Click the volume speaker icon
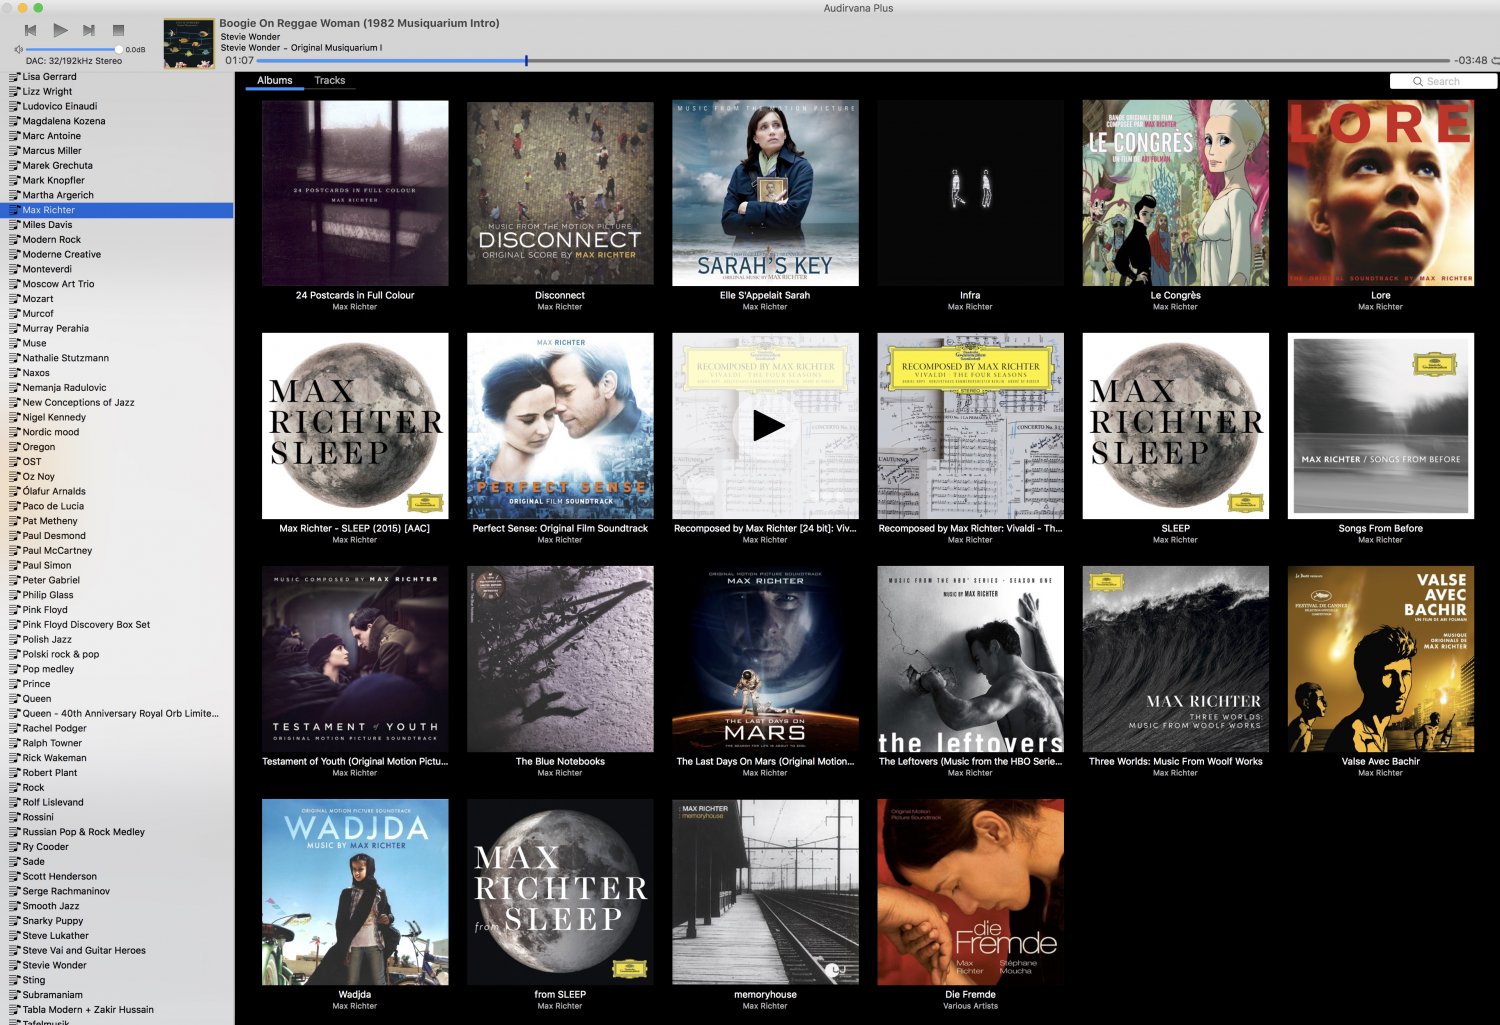The height and width of the screenshot is (1025, 1500). [18, 49]
